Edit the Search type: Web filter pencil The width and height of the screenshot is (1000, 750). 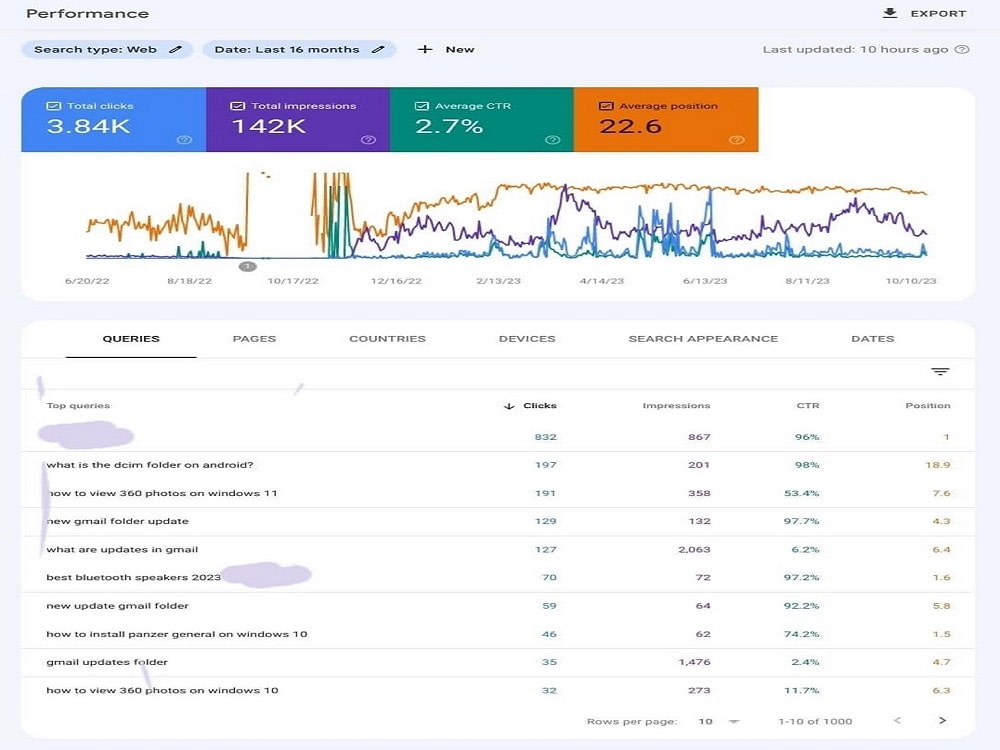point(175,49)
